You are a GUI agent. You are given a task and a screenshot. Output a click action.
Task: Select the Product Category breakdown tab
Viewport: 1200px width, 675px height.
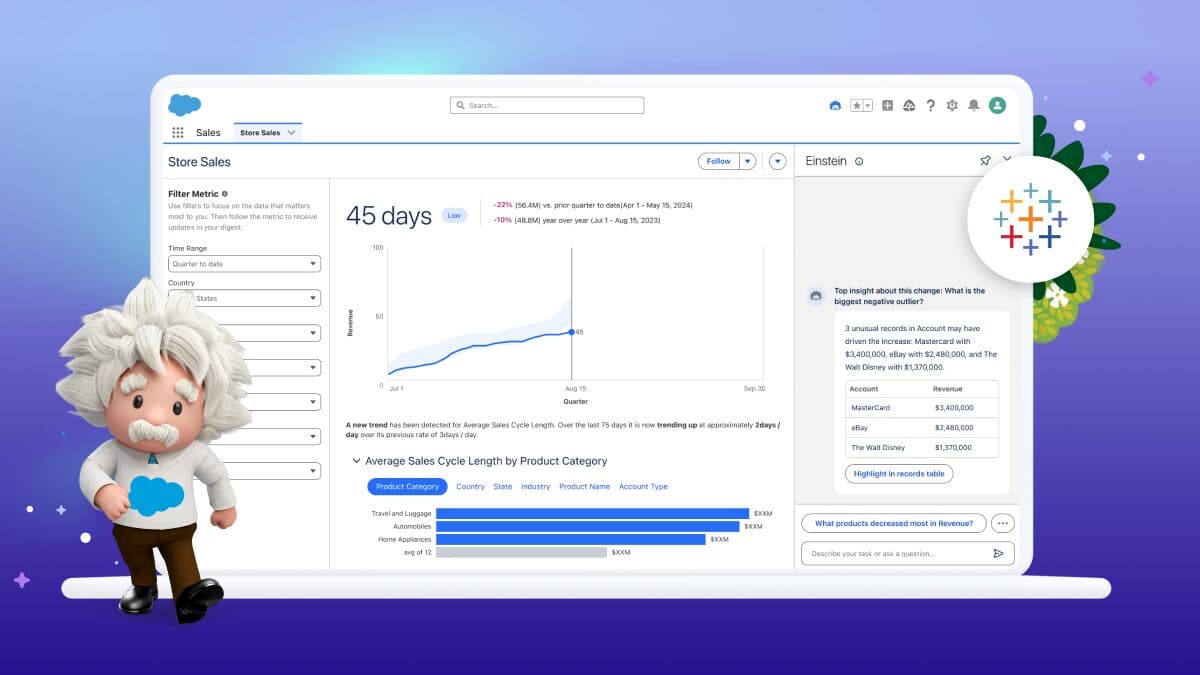407,486
